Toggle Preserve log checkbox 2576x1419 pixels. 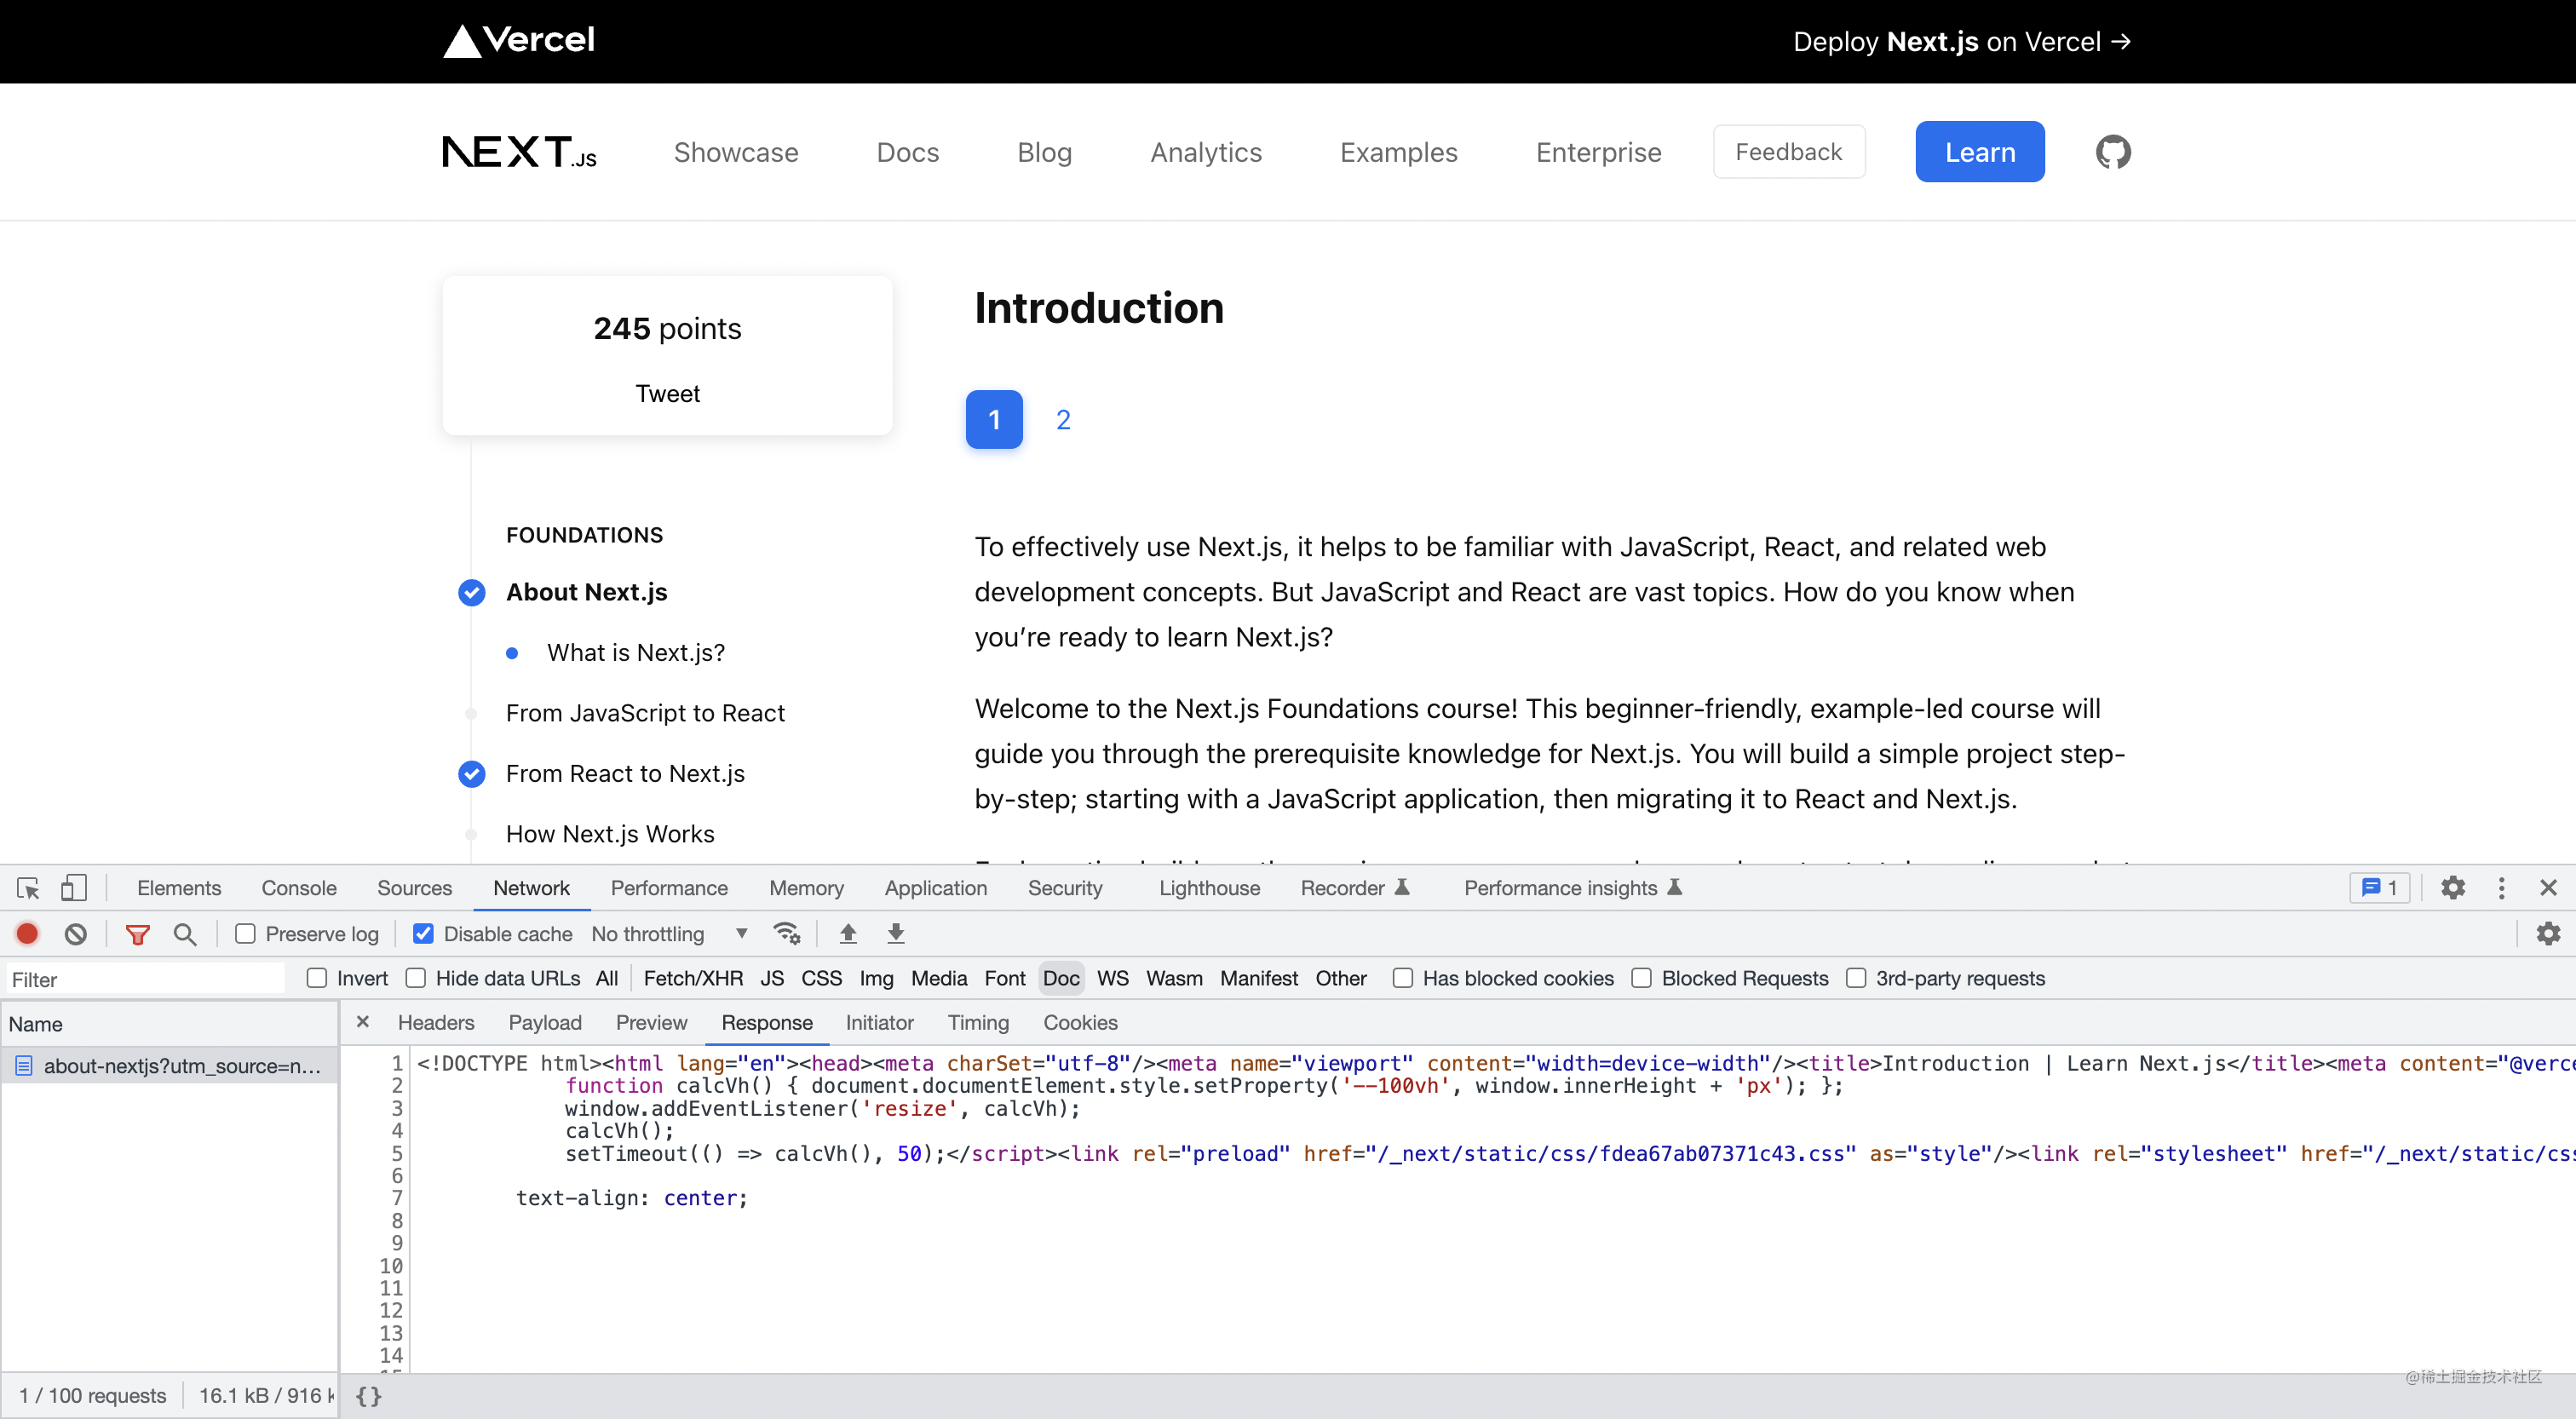[x=245, y=934]
